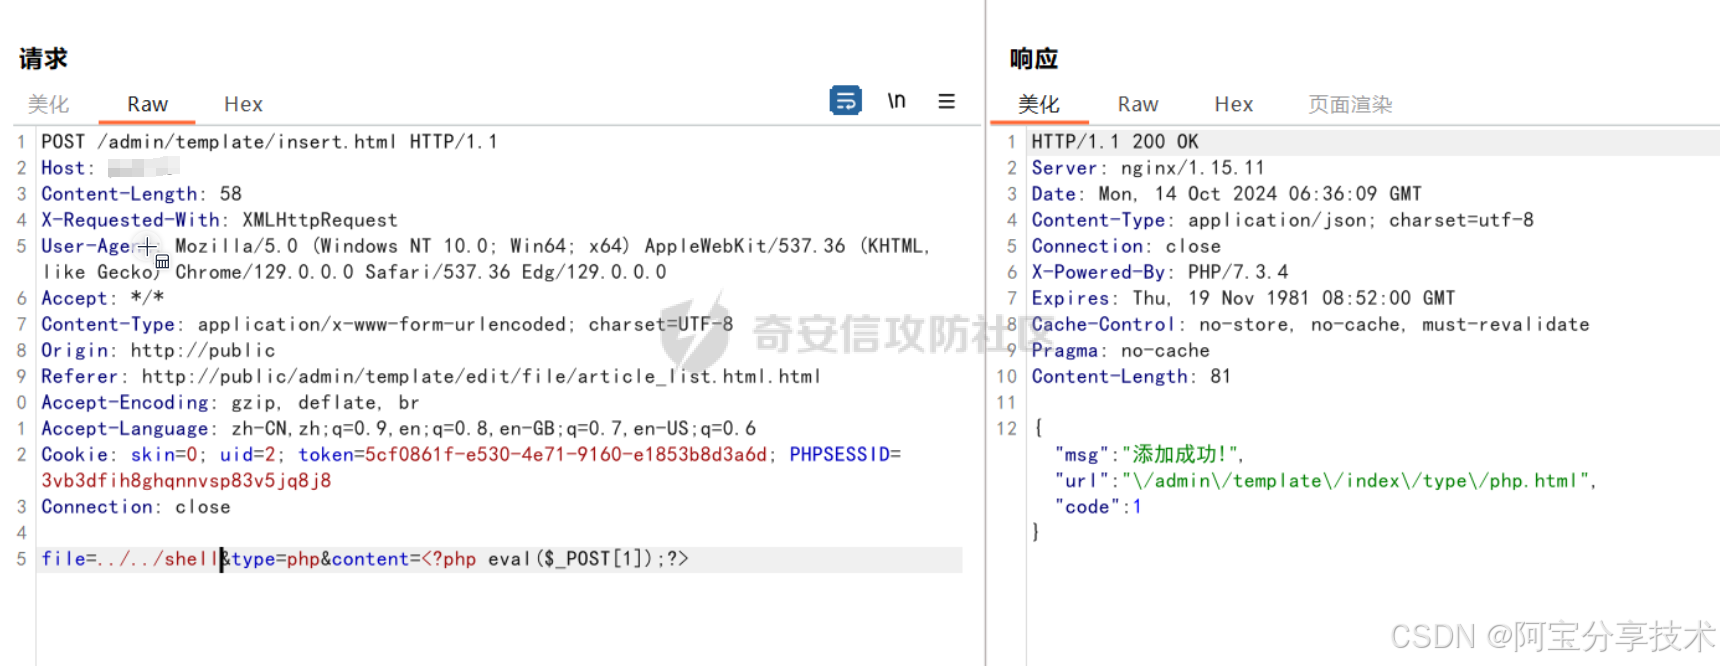Select the request Hex tab
Viewport: 1720px width, 666px height.
243,104
